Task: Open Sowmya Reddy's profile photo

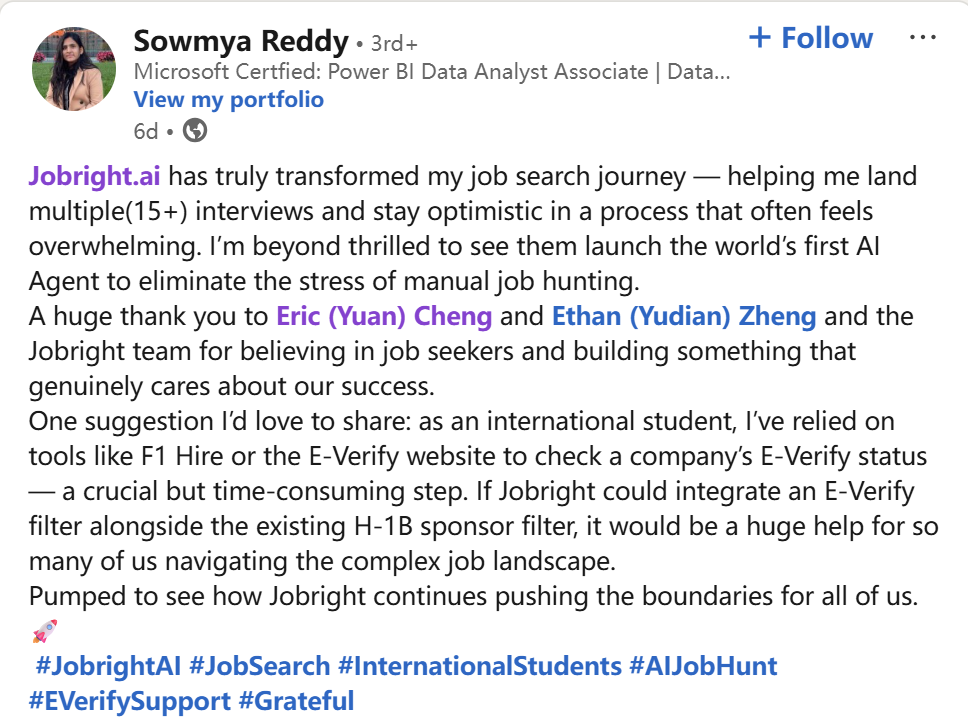Action: pos(74,69)
